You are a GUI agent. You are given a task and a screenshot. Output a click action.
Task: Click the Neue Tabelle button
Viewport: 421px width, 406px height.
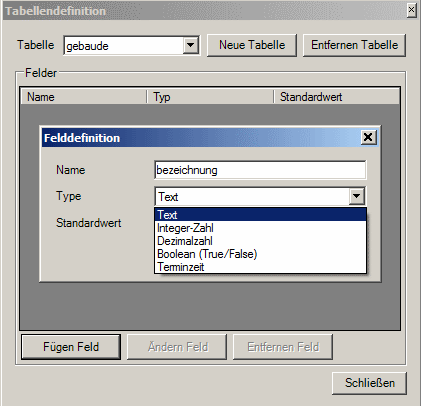point(252,45)
